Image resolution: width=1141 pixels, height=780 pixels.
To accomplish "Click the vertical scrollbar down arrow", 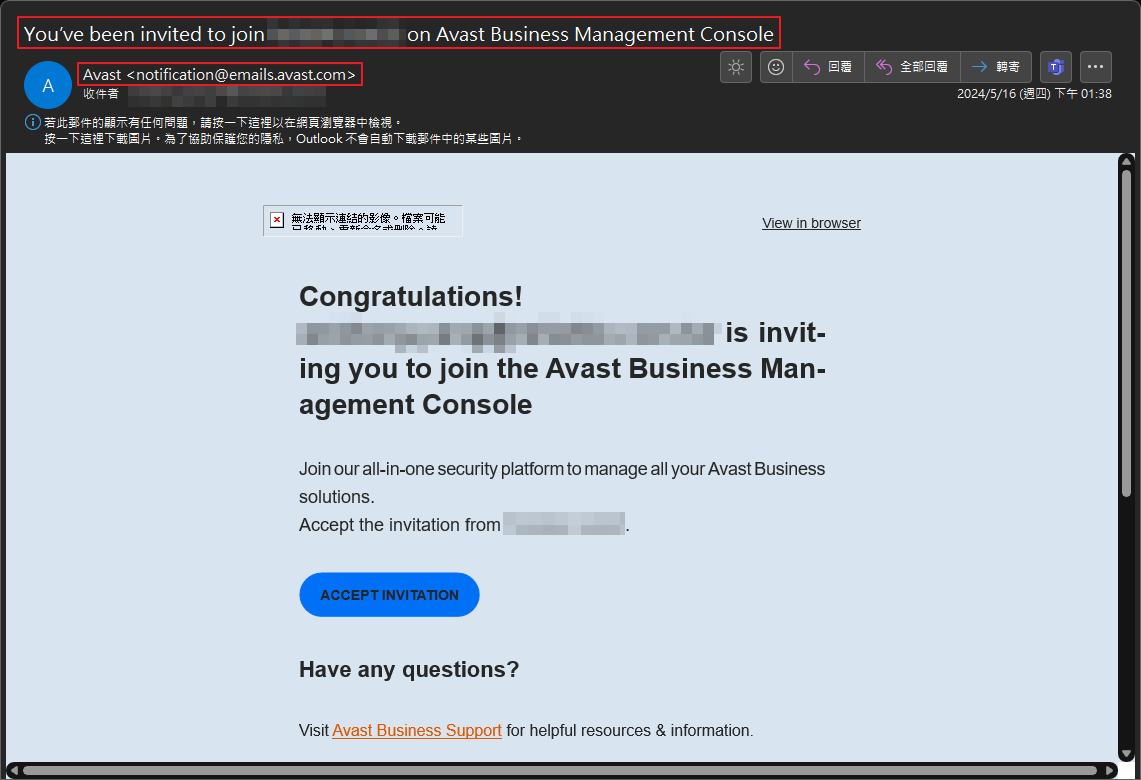I will pyautogui.click(x=1126, y=754).
